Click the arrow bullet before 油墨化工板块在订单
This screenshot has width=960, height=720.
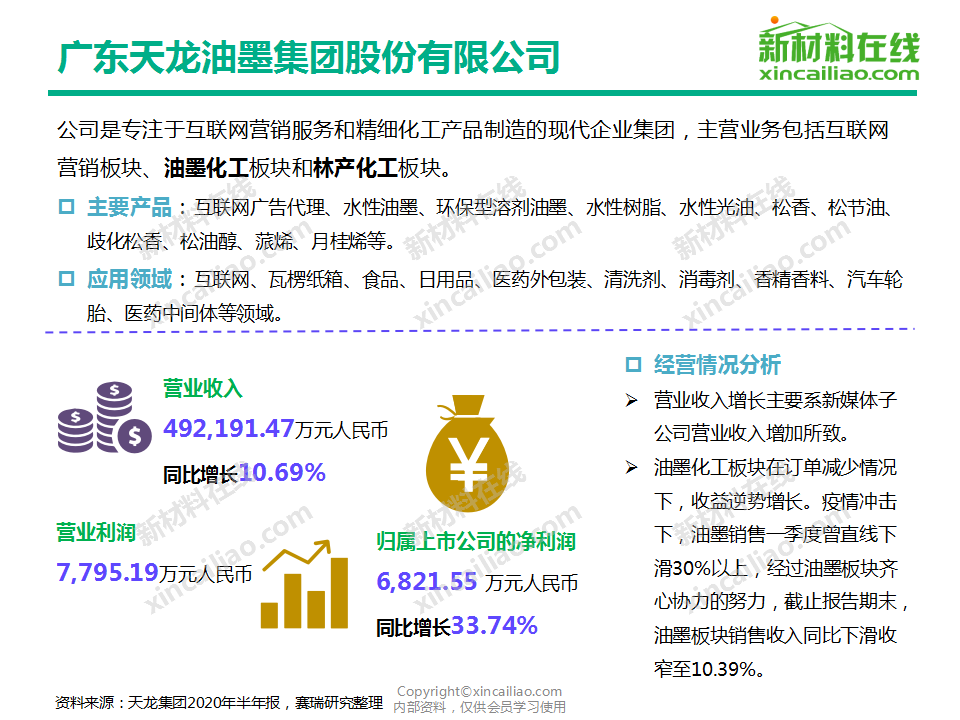click(x=631, y=468)
